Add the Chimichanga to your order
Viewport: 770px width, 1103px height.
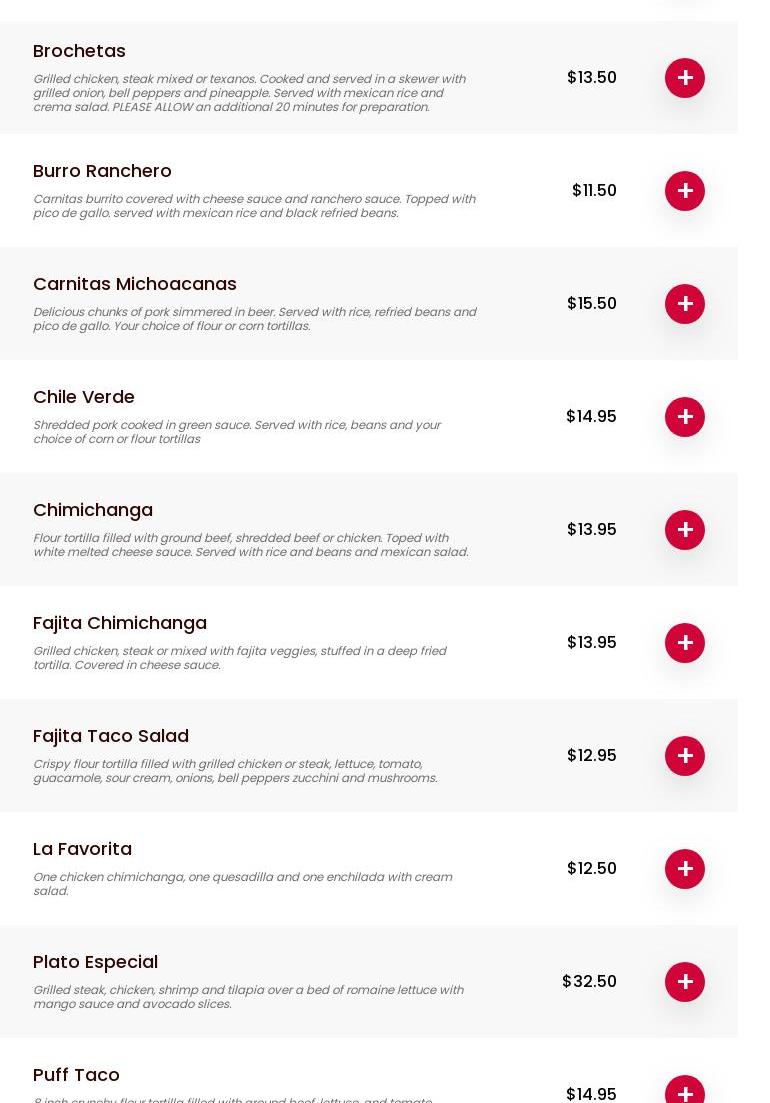tap(685, 530)
